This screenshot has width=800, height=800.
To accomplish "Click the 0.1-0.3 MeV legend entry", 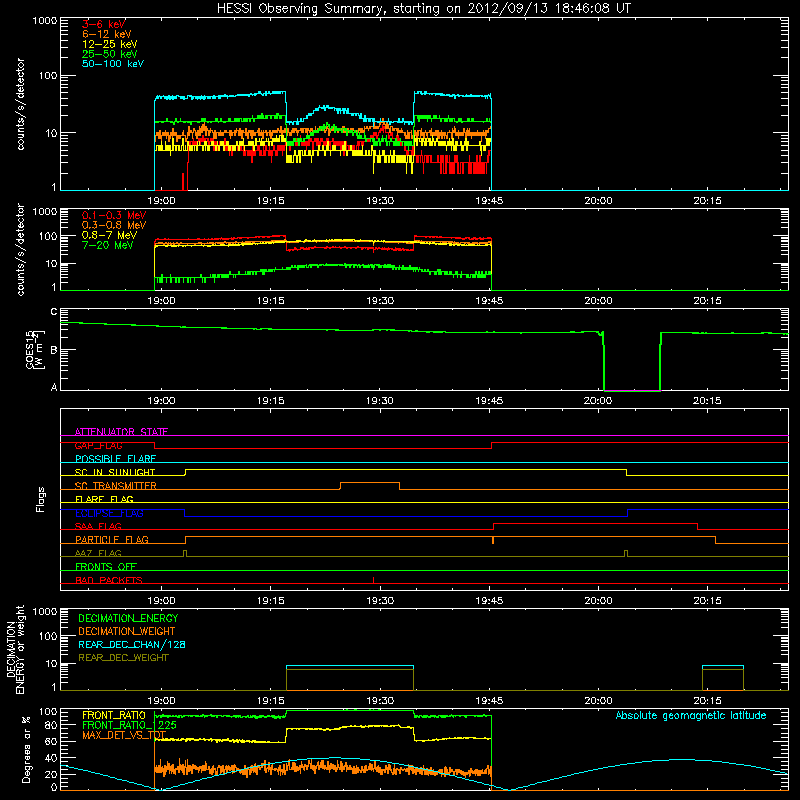I will pos(114,215).
